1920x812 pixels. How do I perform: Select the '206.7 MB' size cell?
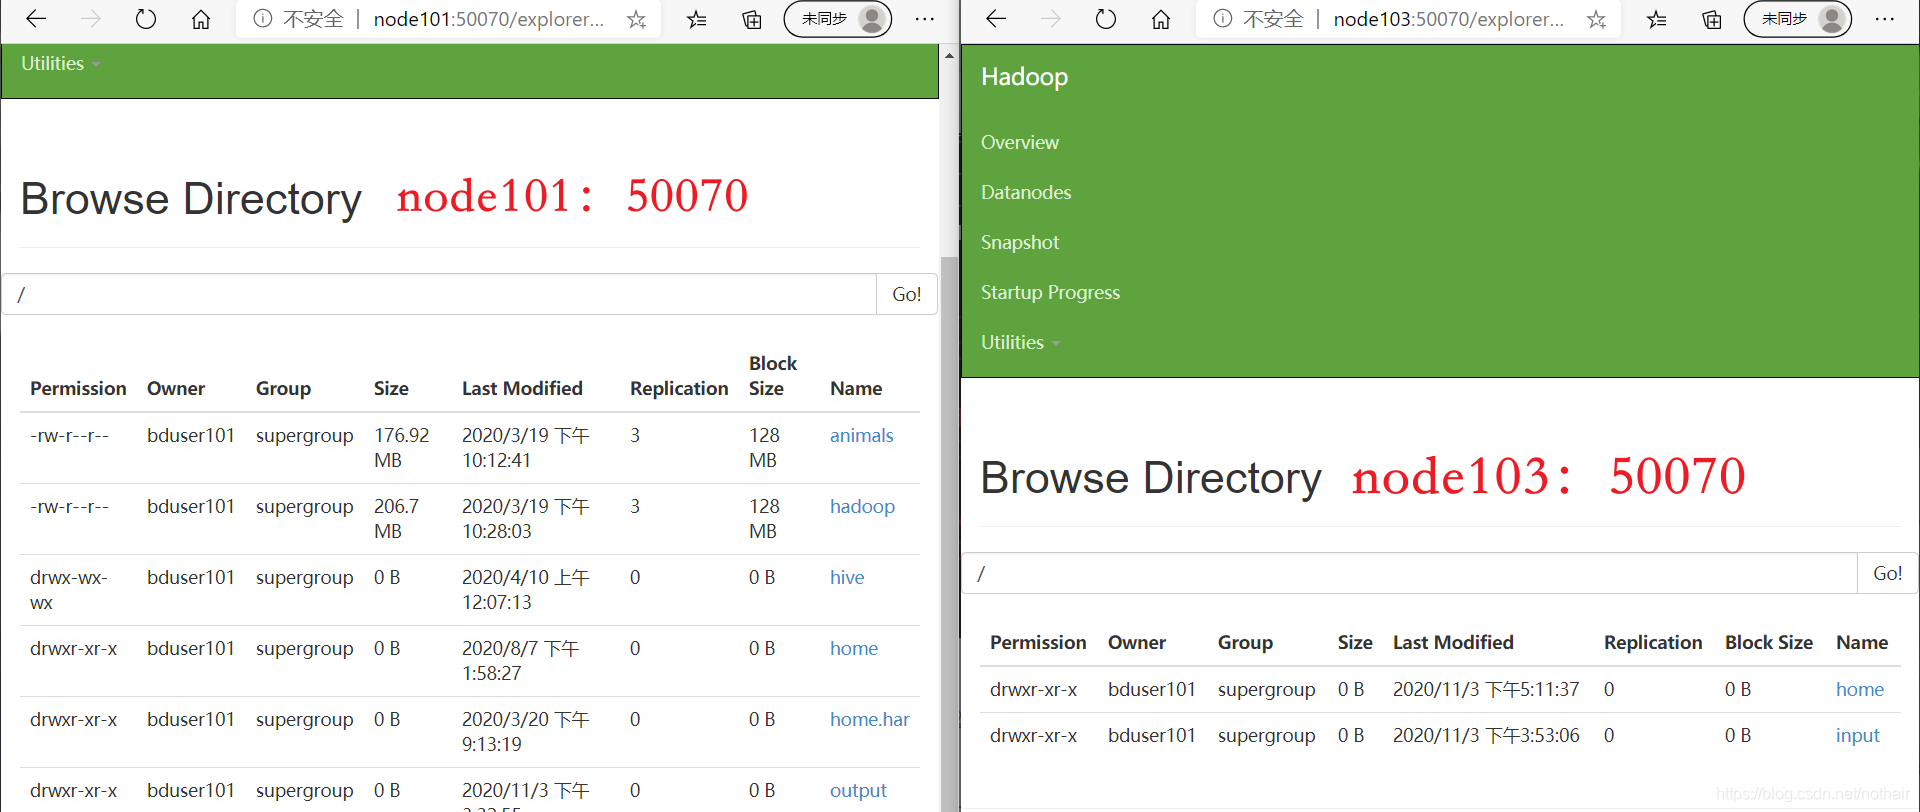click(x=397, y=518)
